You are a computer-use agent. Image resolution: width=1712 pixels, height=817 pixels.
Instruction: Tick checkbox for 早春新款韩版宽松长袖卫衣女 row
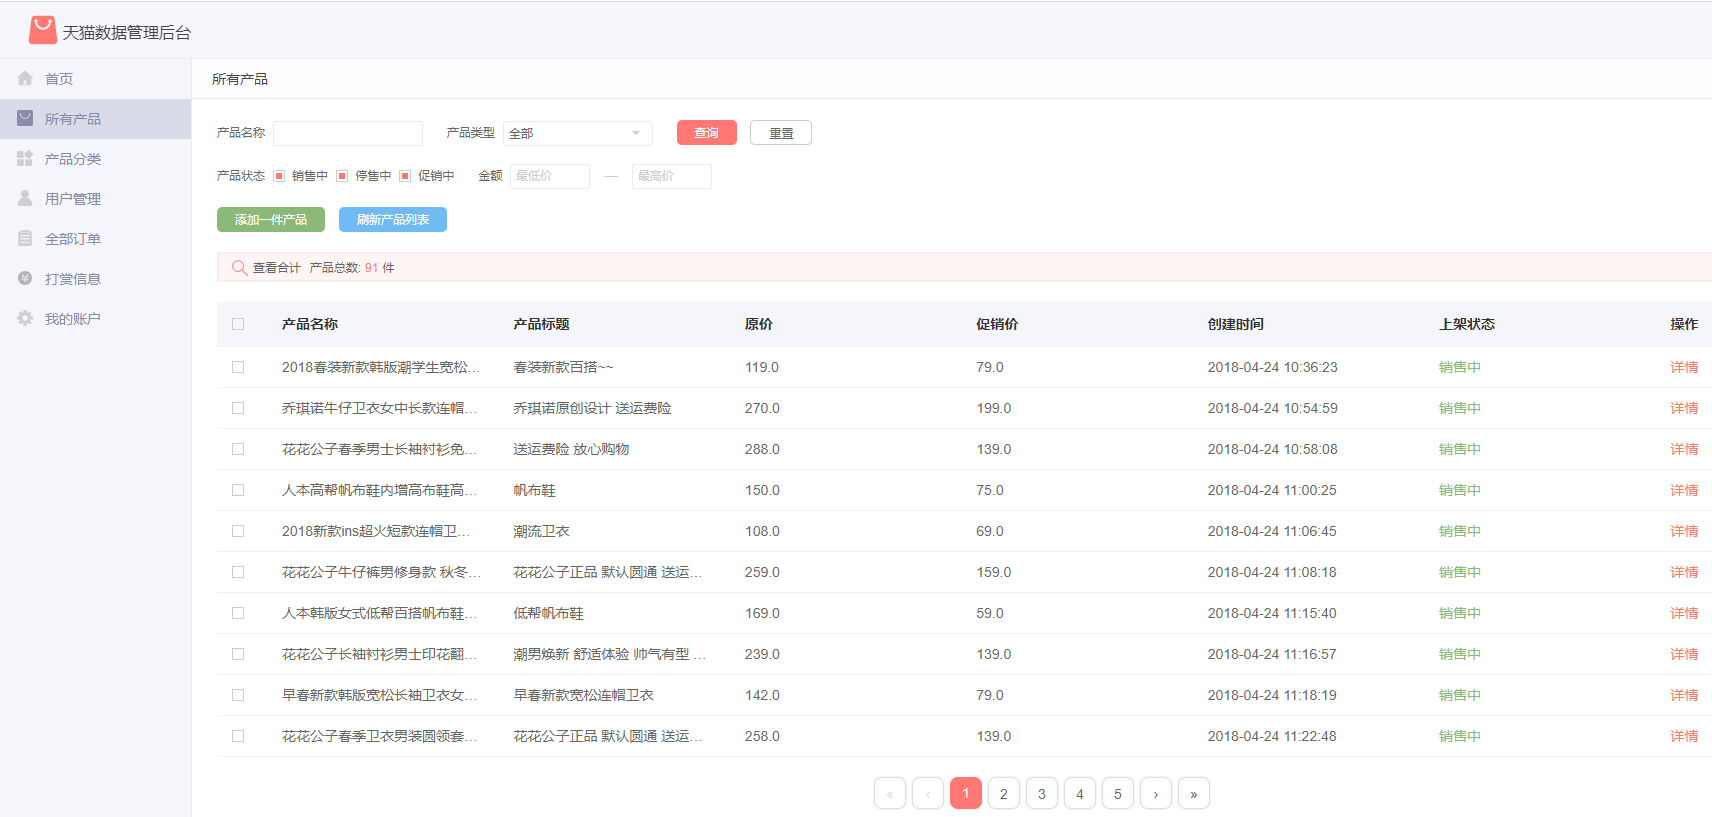point(238,695)
